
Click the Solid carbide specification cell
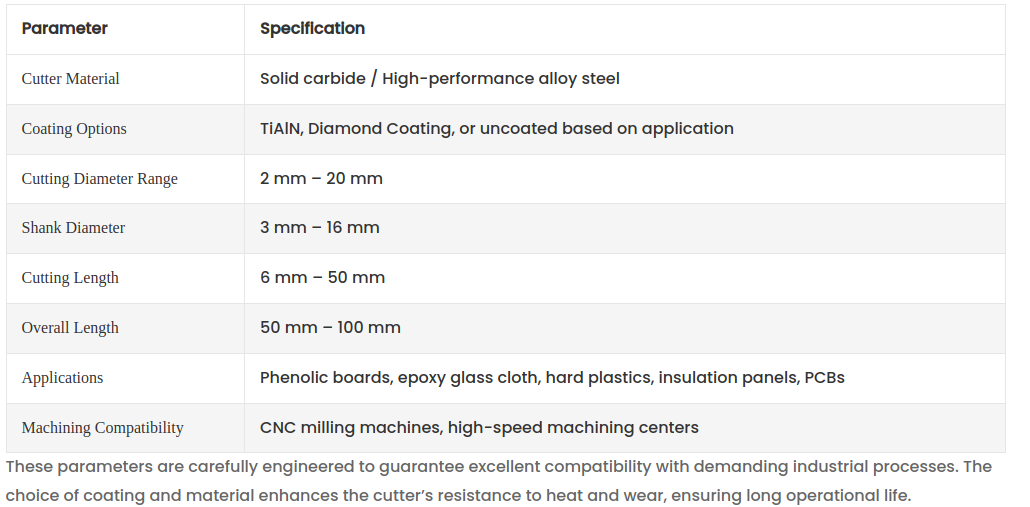[x=439, y=79]
